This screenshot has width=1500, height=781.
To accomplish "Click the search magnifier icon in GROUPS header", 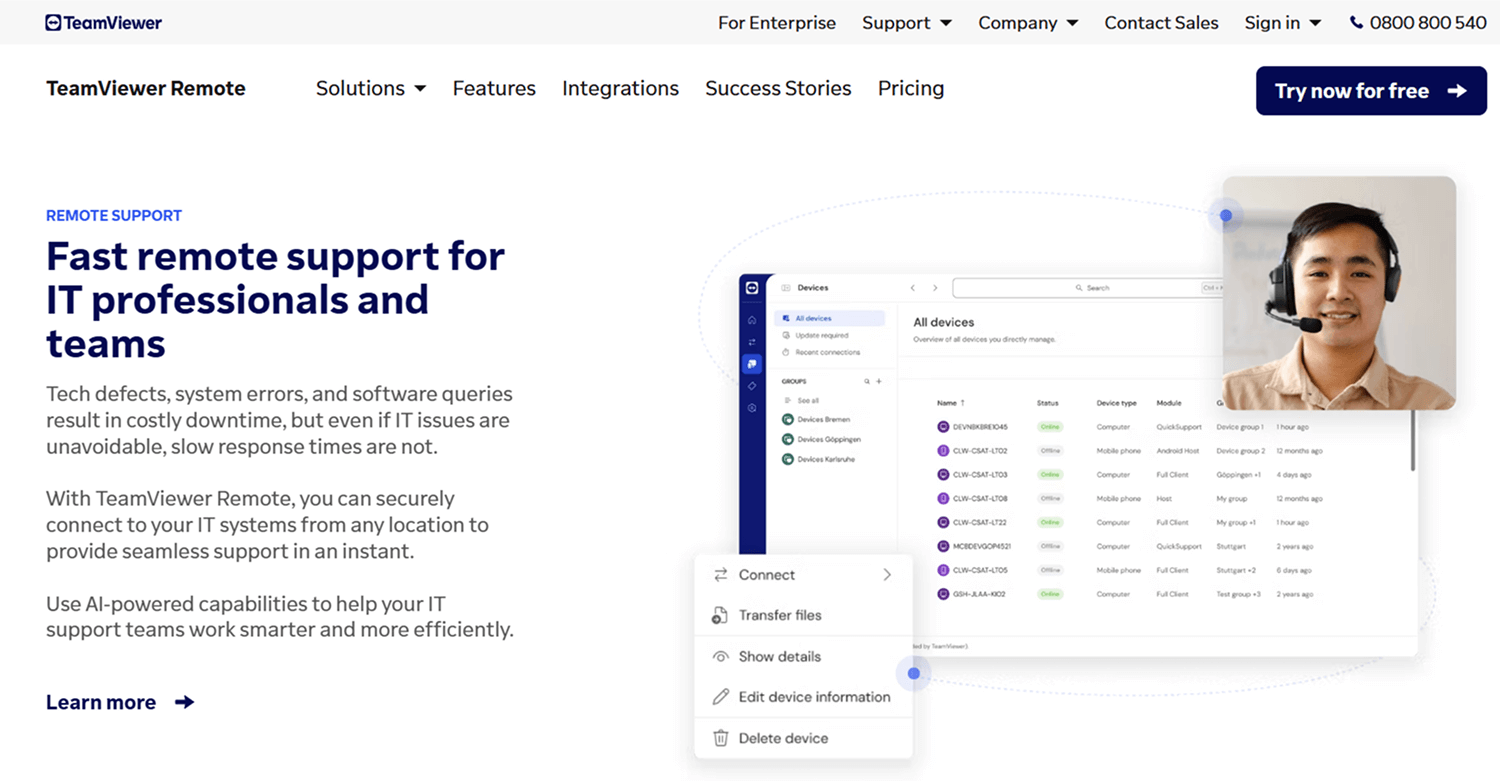I will click(x=867, y=381).
